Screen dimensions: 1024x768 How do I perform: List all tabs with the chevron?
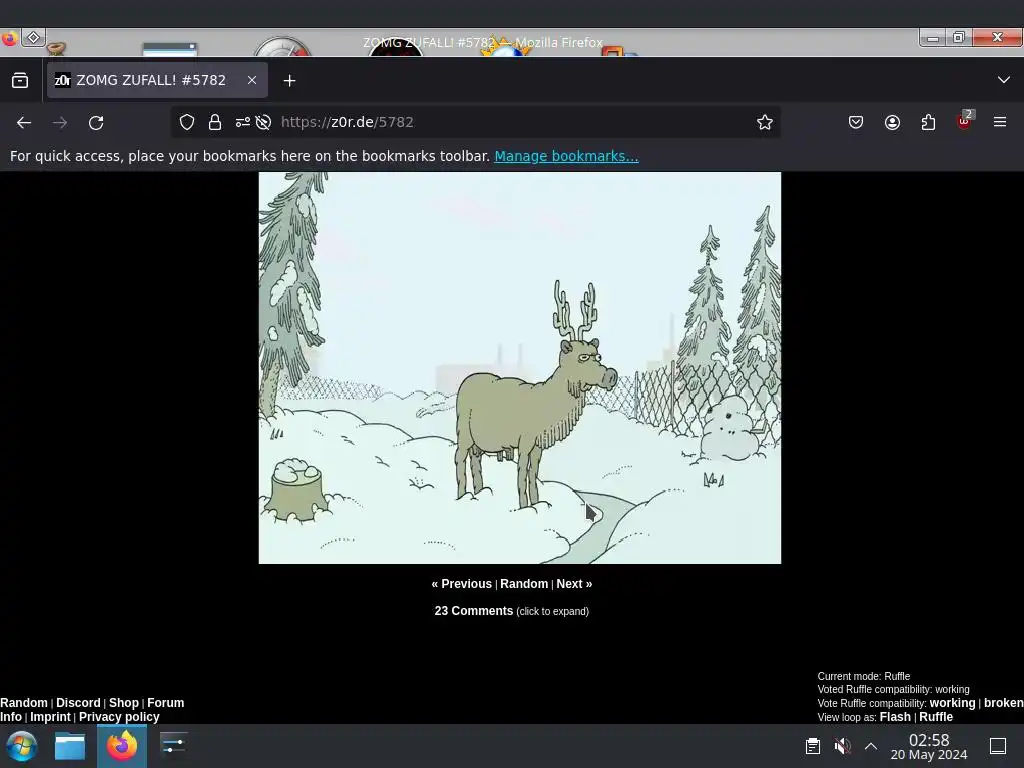pyautogui.click(x=1004, y=80)
